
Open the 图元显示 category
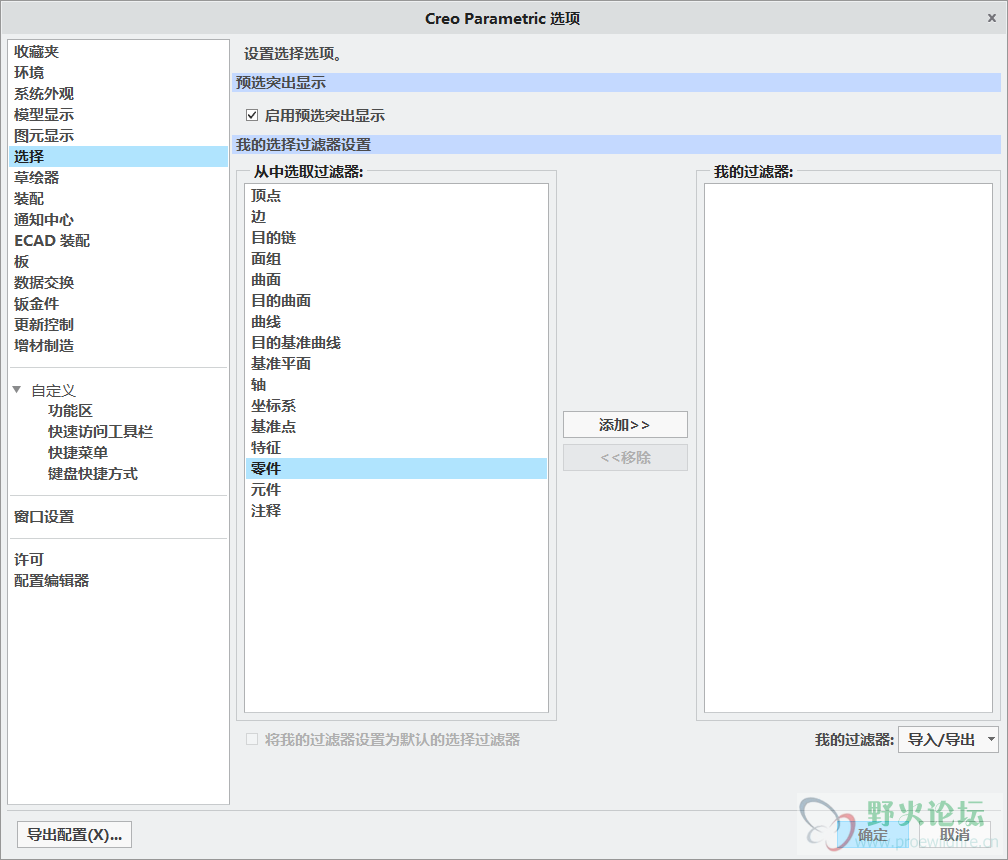tap(119, 136)
